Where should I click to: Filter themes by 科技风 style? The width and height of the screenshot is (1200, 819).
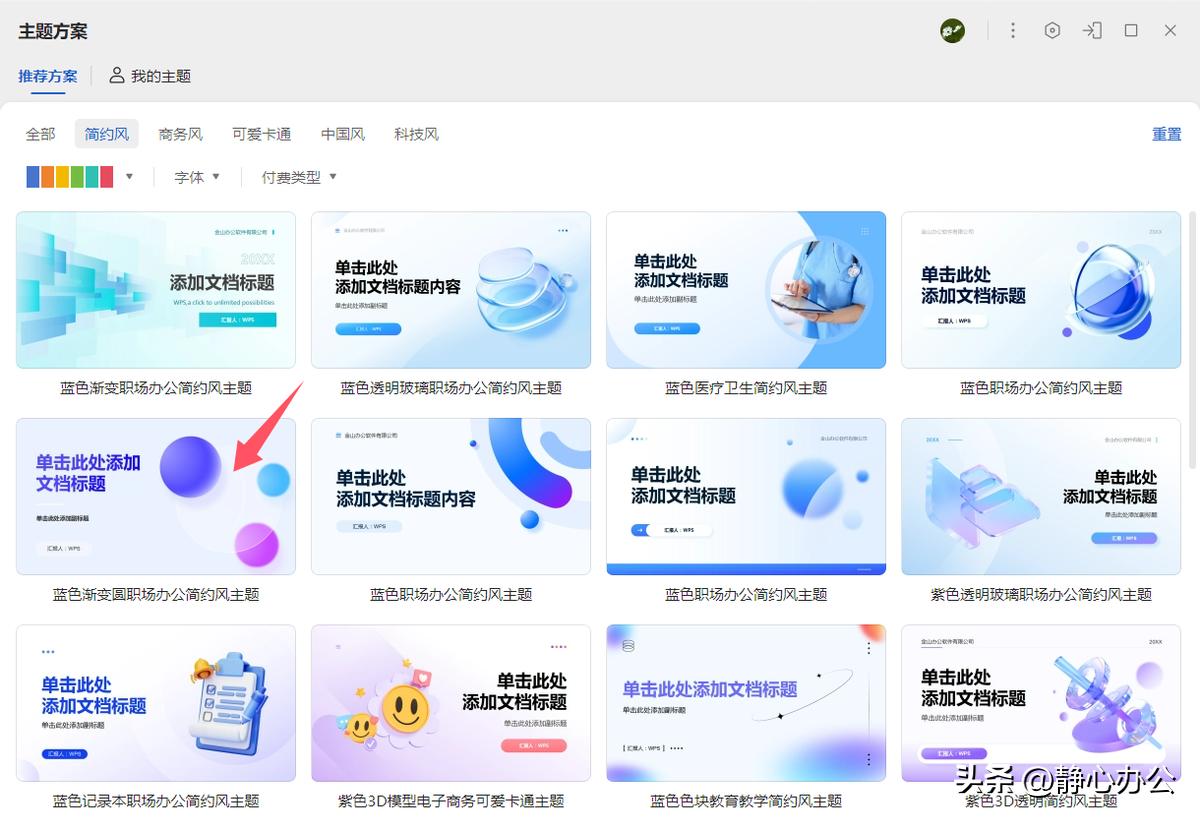pos(416,134)
